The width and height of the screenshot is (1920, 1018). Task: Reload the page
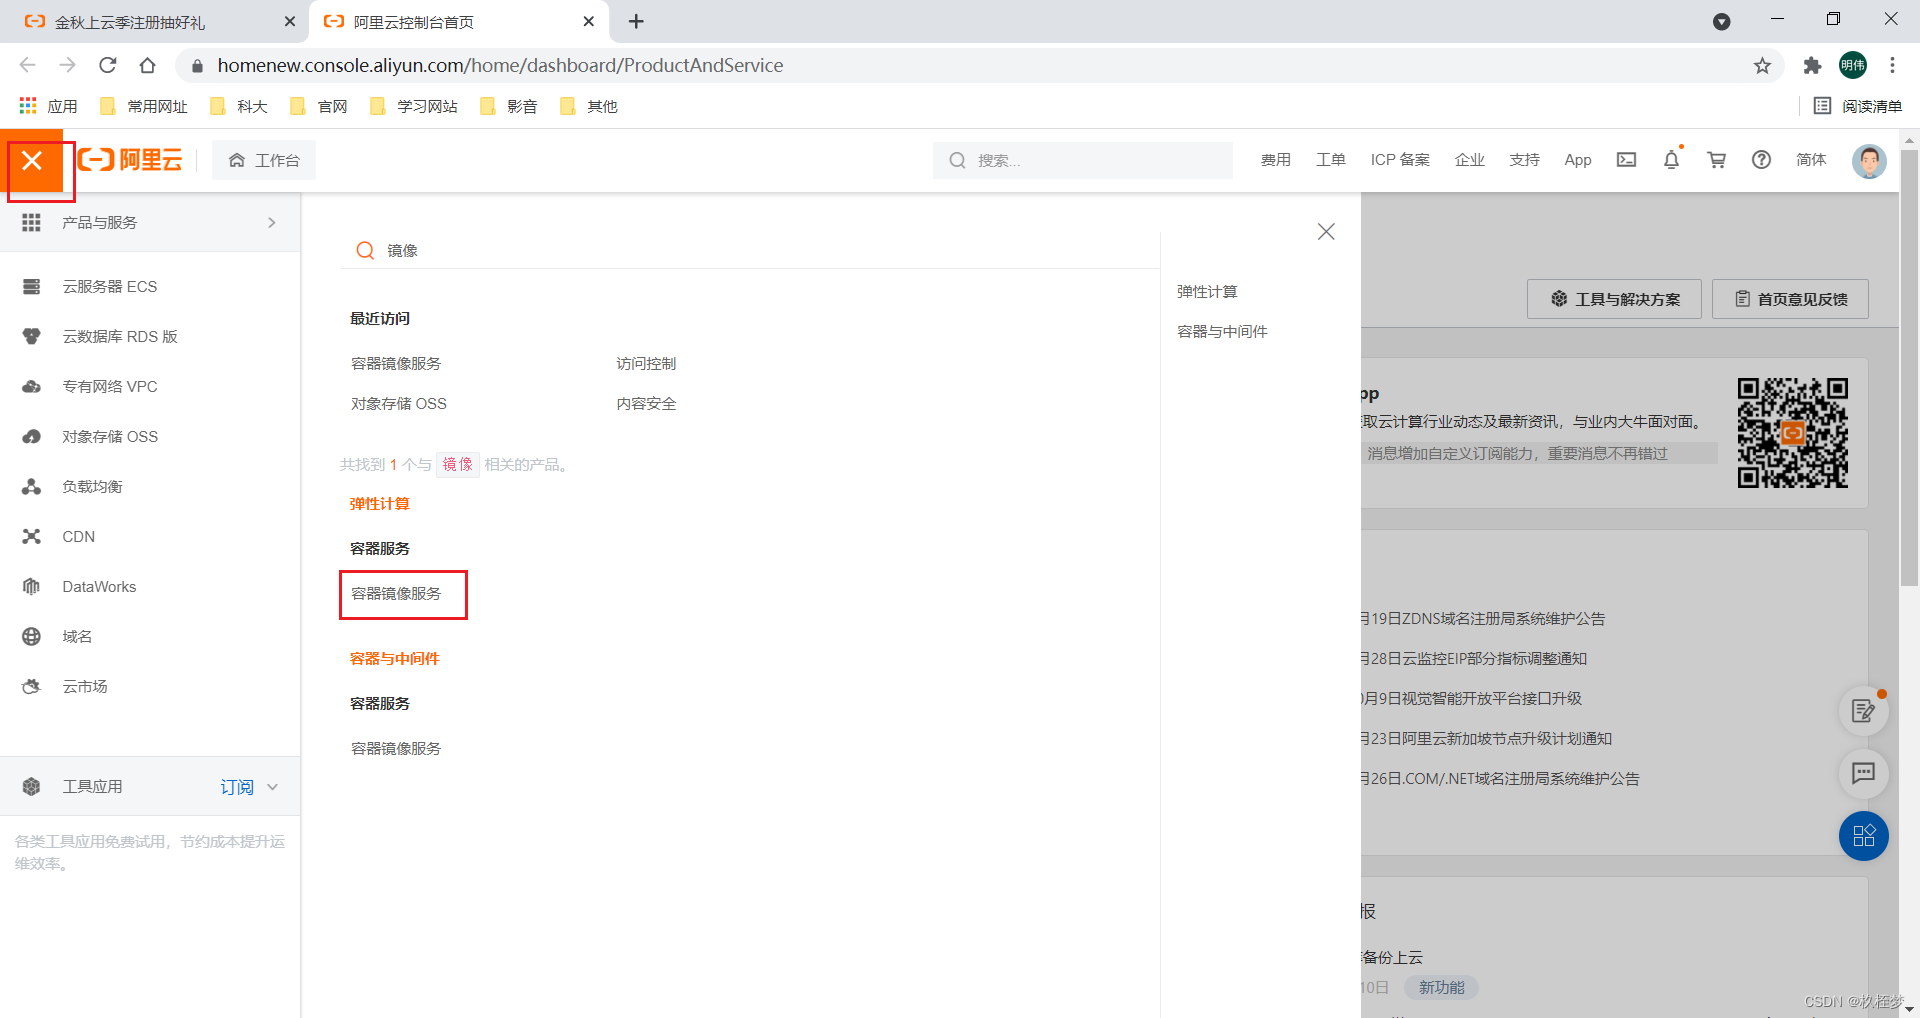[108, 65]
